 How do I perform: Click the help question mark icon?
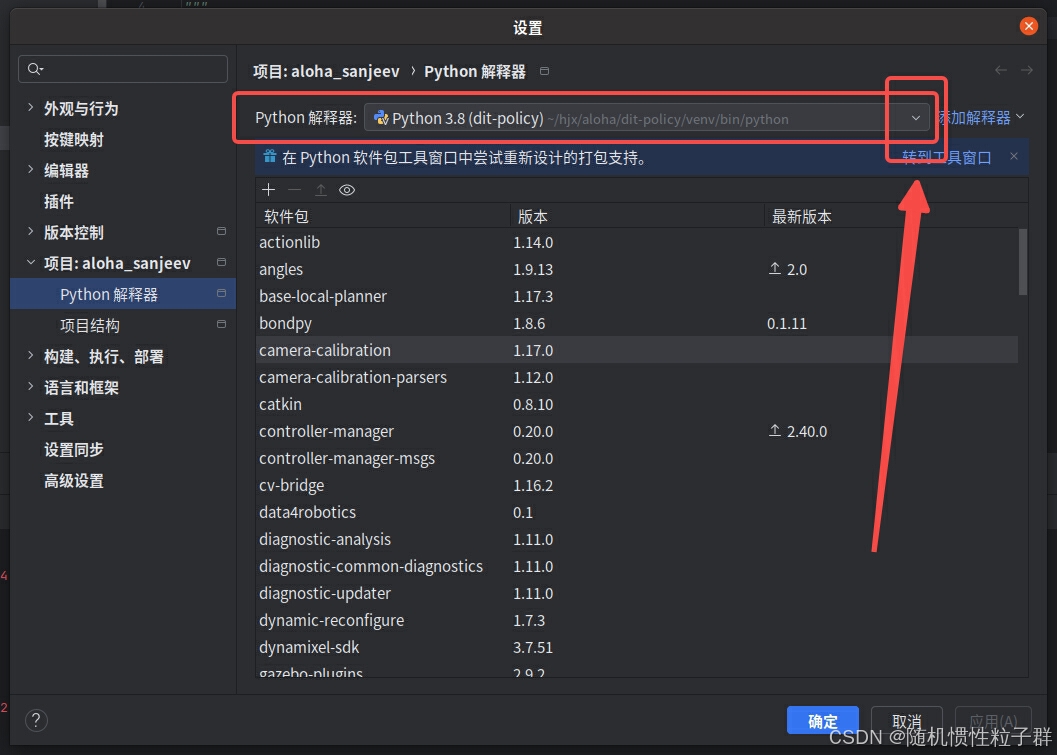(36, 720)
